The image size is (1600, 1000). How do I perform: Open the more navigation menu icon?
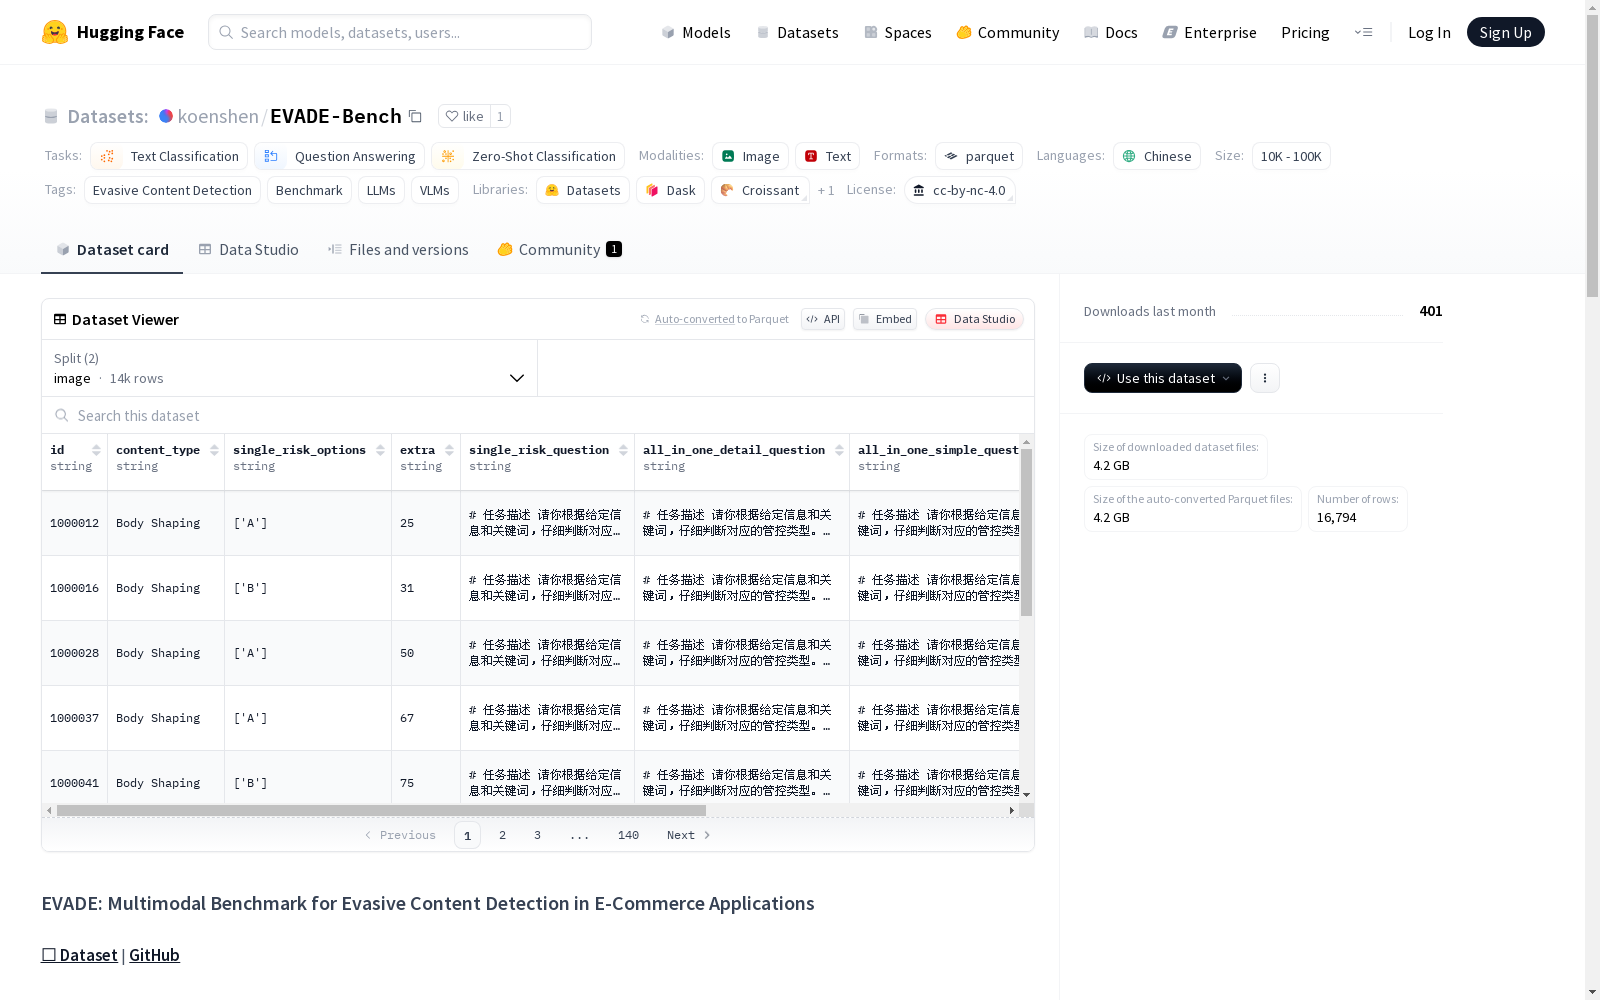tap(1363, 32)
